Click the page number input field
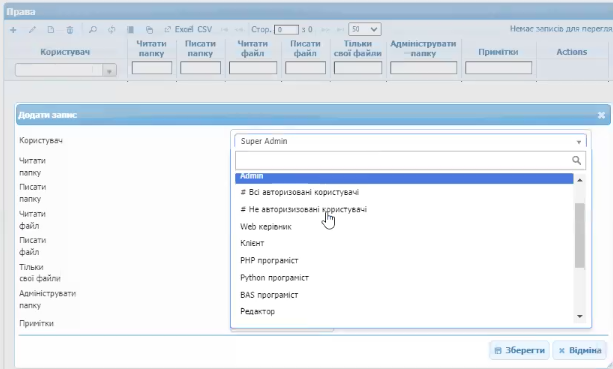The width and height of the screenshot is (613, 369). pyautogui.click(x=286, y=30)
